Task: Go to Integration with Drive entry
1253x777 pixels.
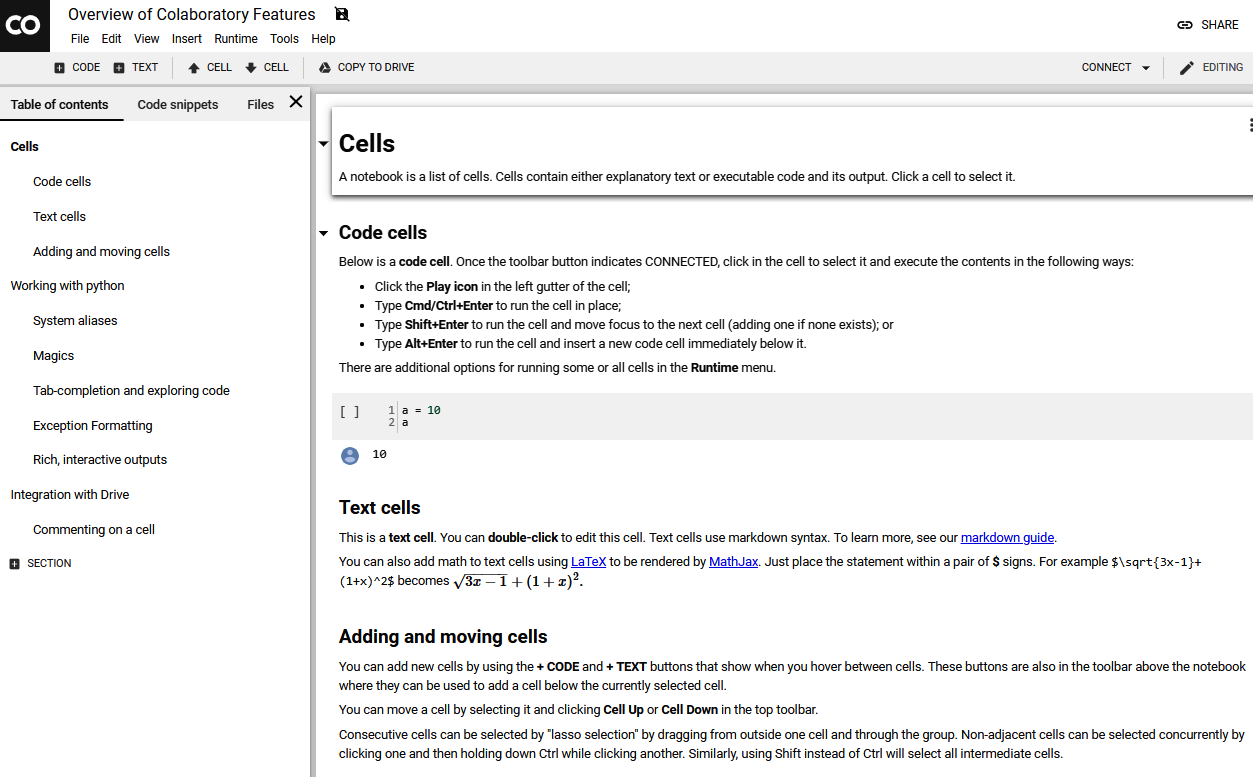Action: (x=70, y=495)
